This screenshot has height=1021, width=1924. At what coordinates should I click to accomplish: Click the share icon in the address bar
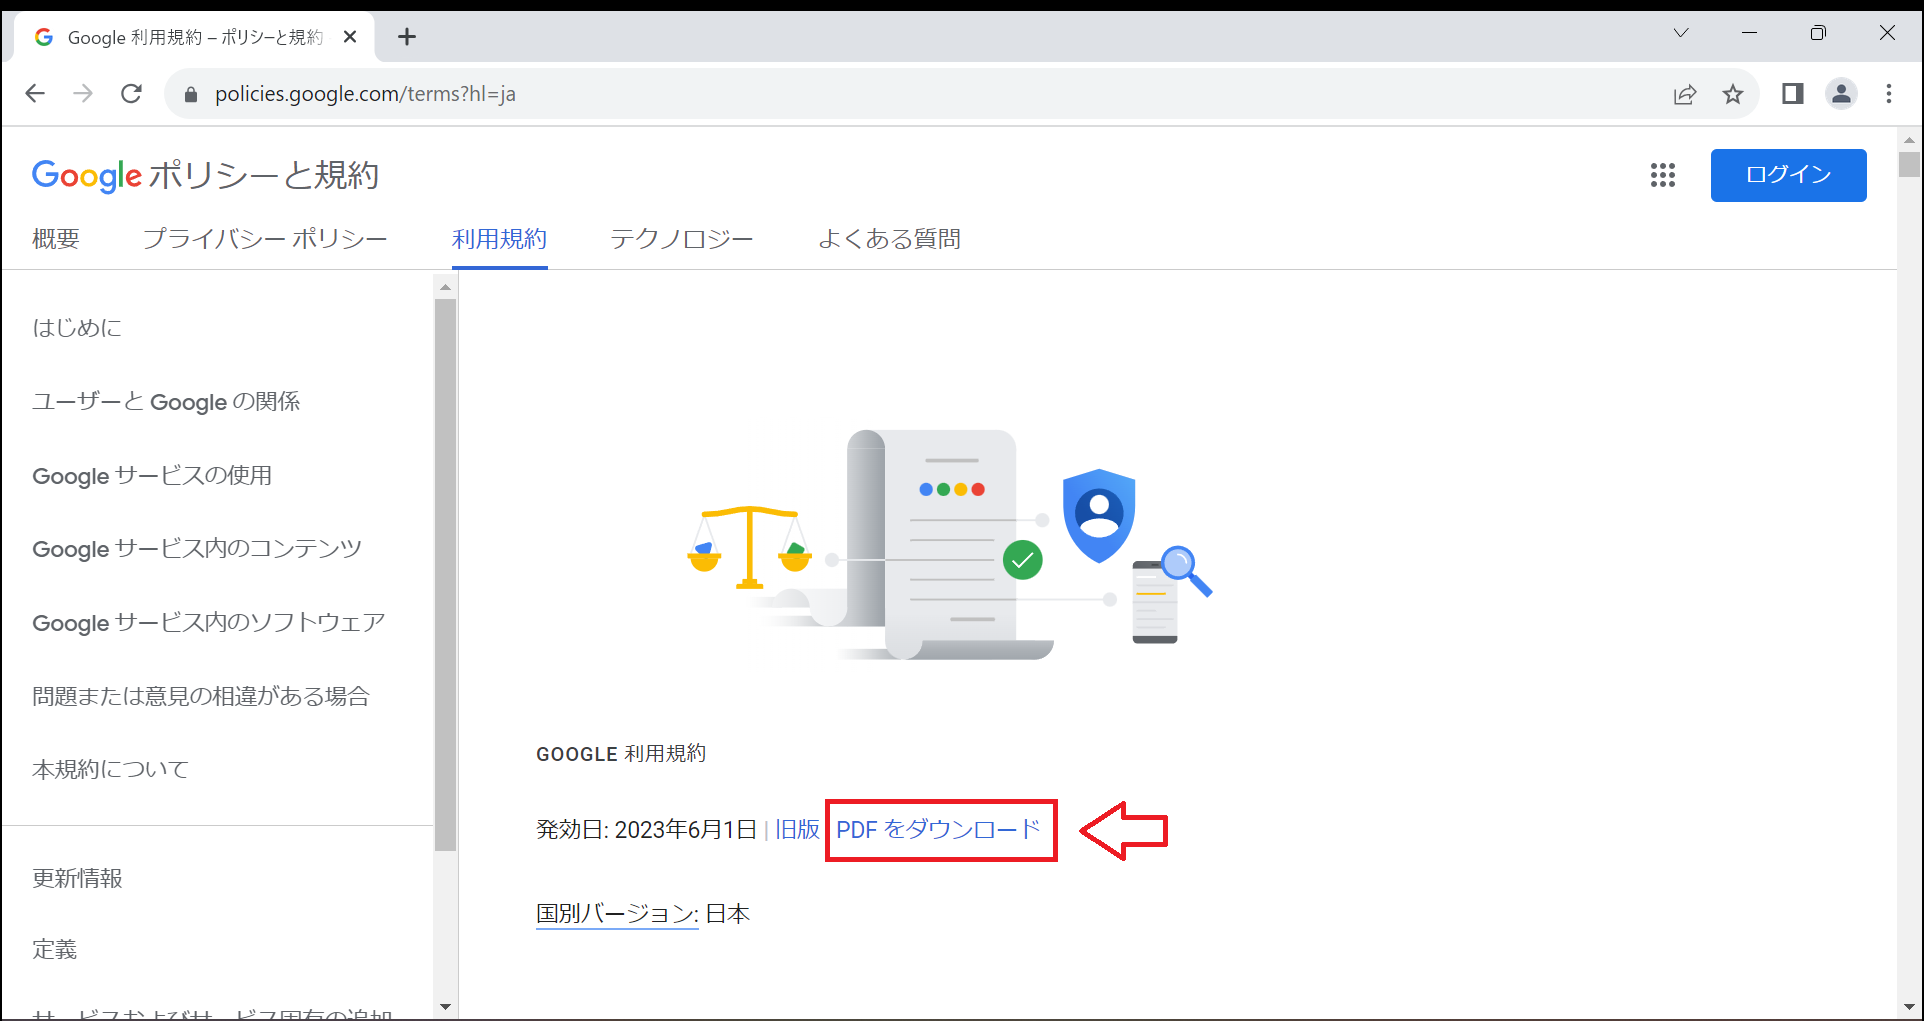1686,93
